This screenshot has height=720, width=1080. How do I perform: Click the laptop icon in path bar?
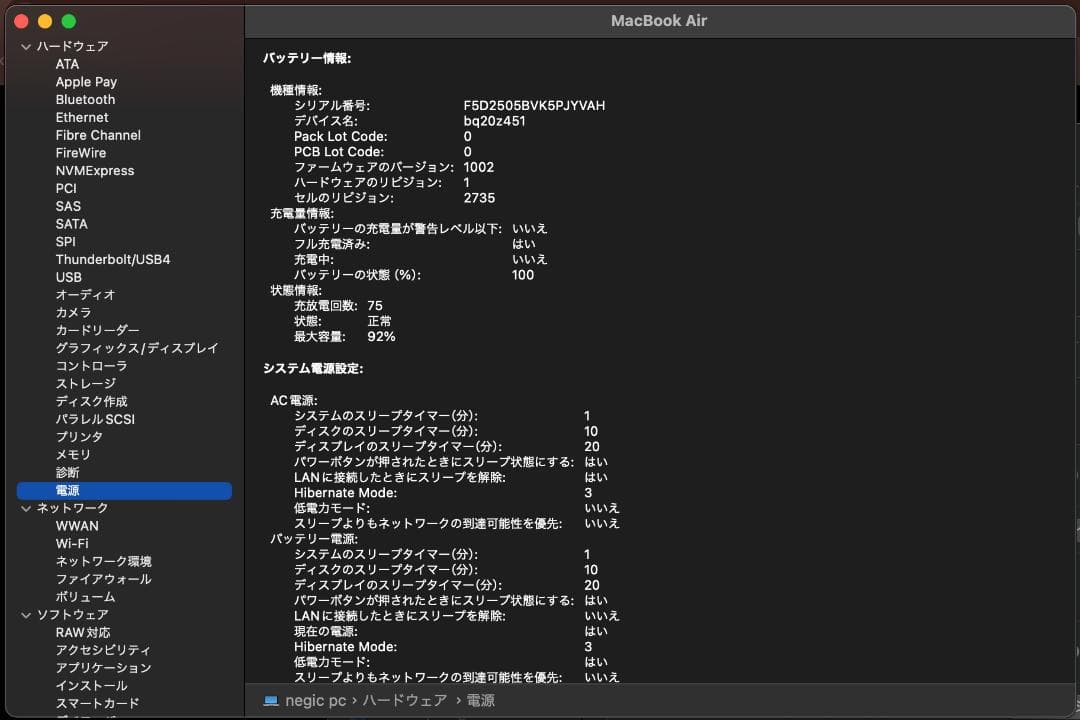tap(271, 701)
